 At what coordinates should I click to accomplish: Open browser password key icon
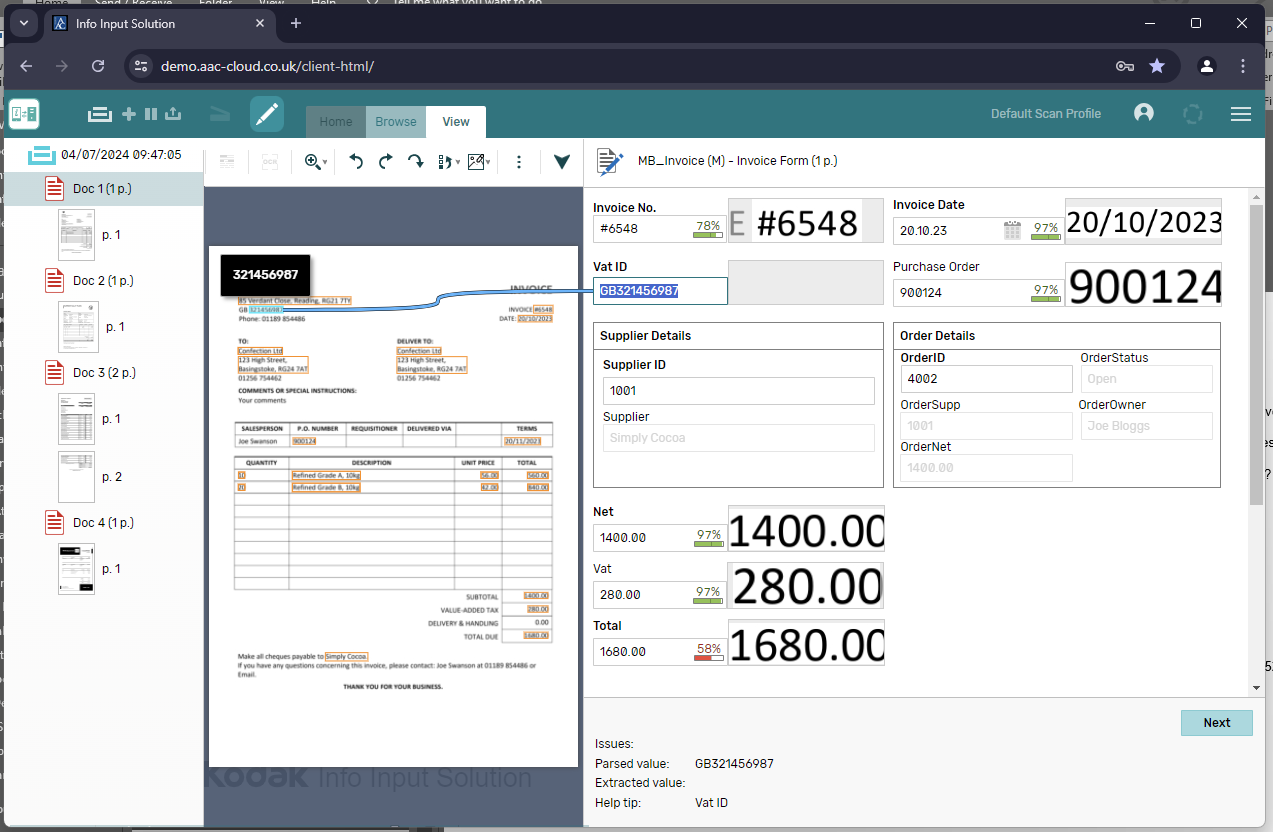click(1124, 66)
